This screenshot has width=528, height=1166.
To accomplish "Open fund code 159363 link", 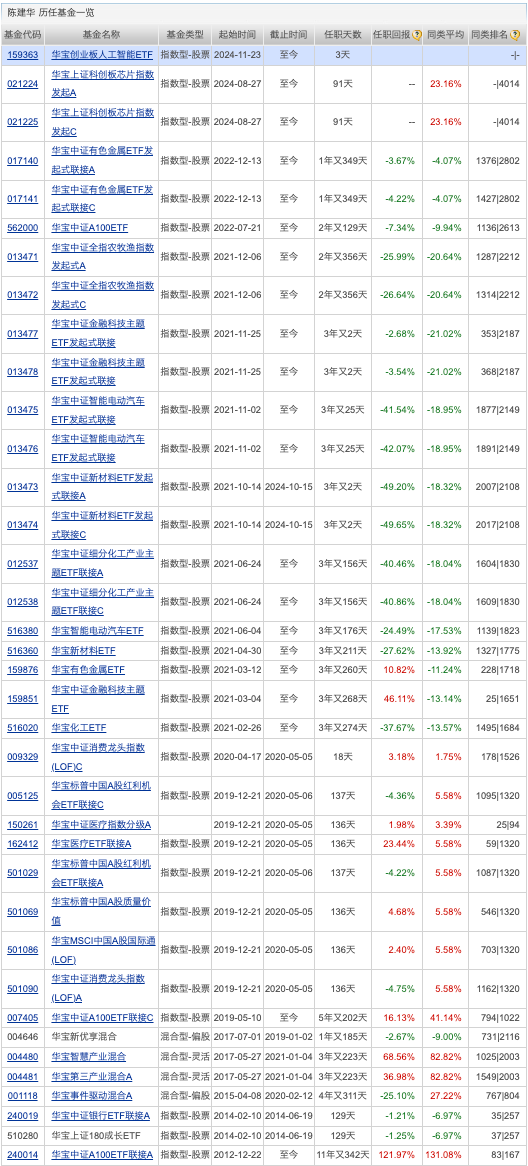I will point(24,55).
